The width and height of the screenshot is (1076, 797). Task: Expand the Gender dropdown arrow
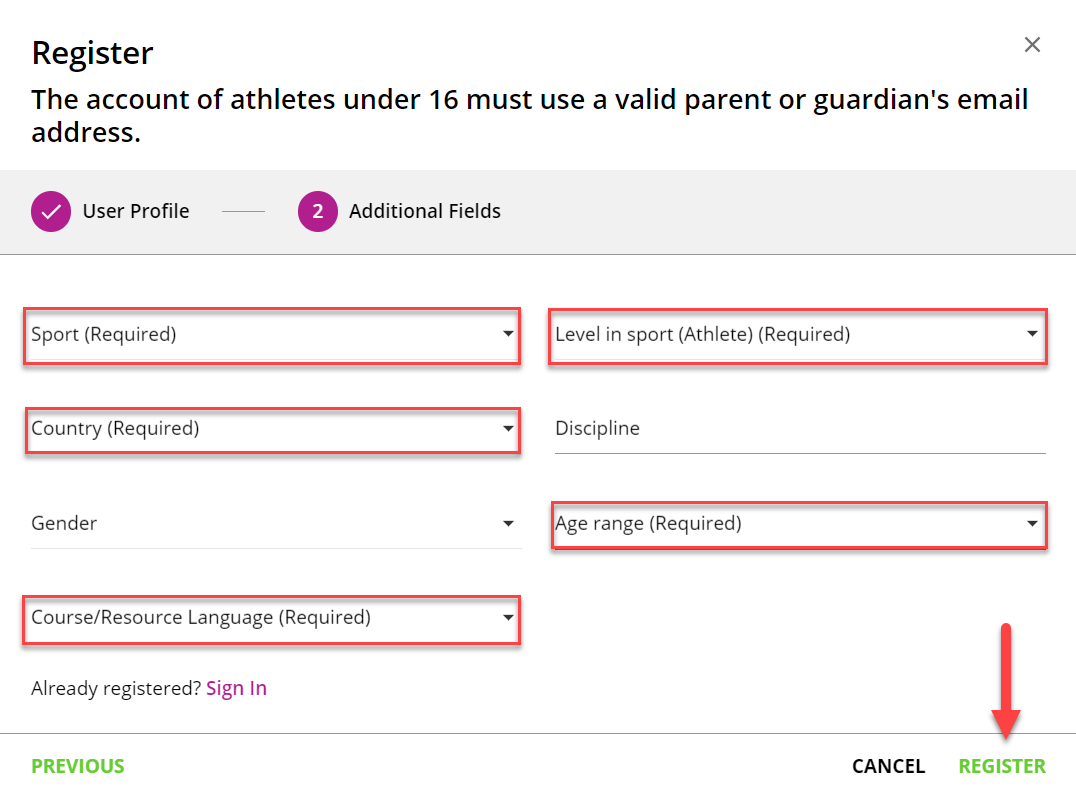click(x=508, y=524)
